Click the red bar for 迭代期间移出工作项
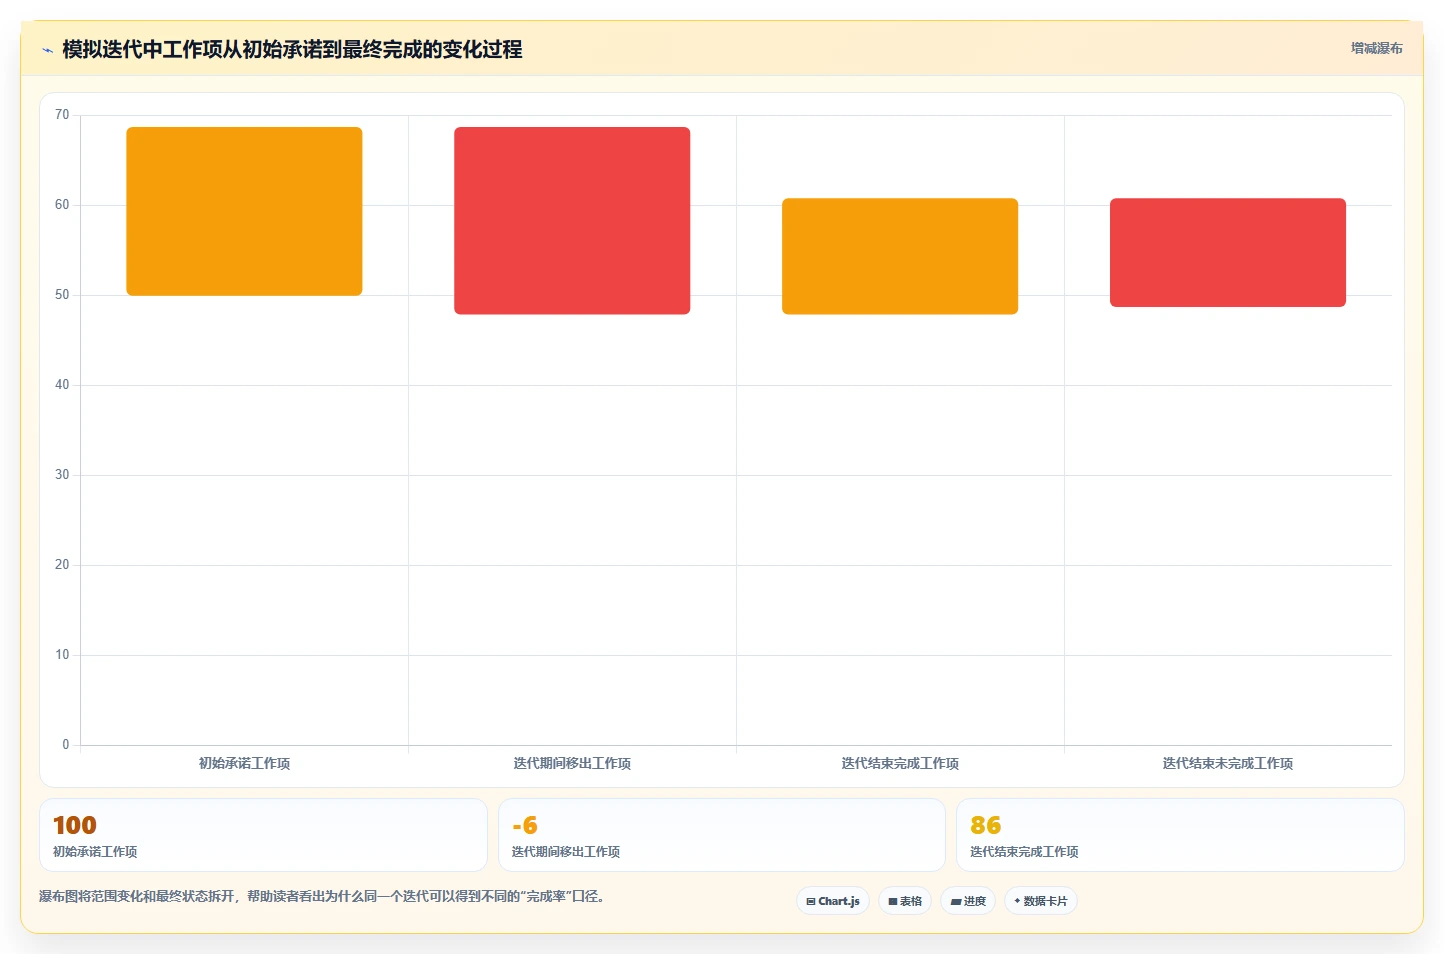 572,221
